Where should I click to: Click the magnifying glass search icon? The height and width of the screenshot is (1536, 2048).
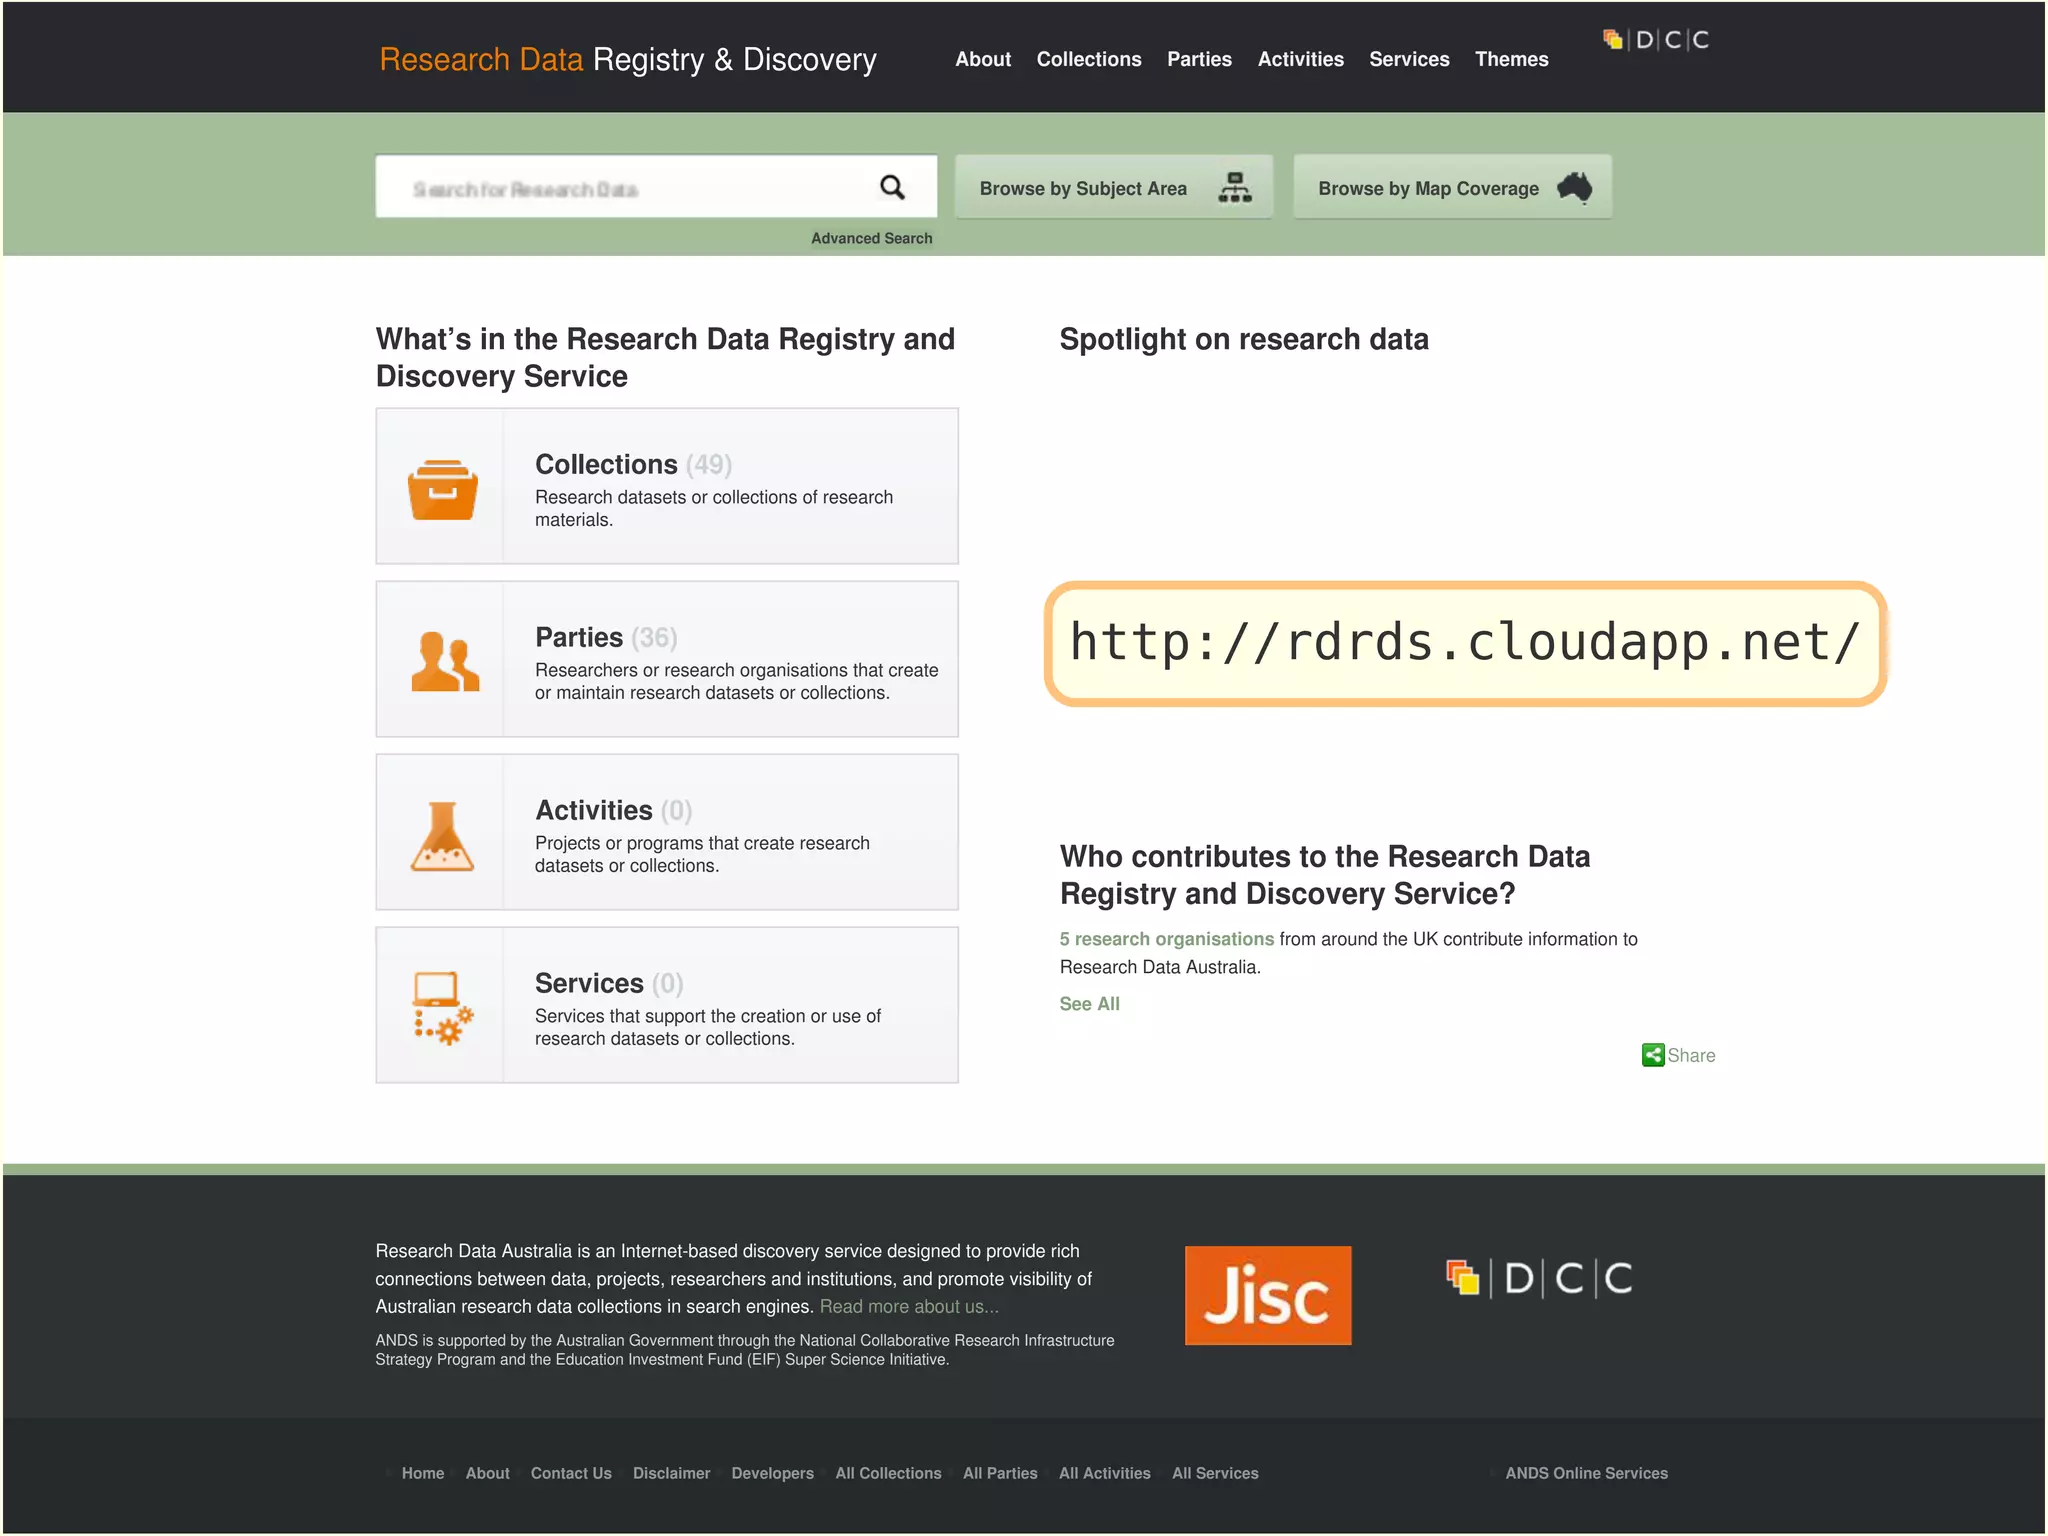tap(892, 187)
